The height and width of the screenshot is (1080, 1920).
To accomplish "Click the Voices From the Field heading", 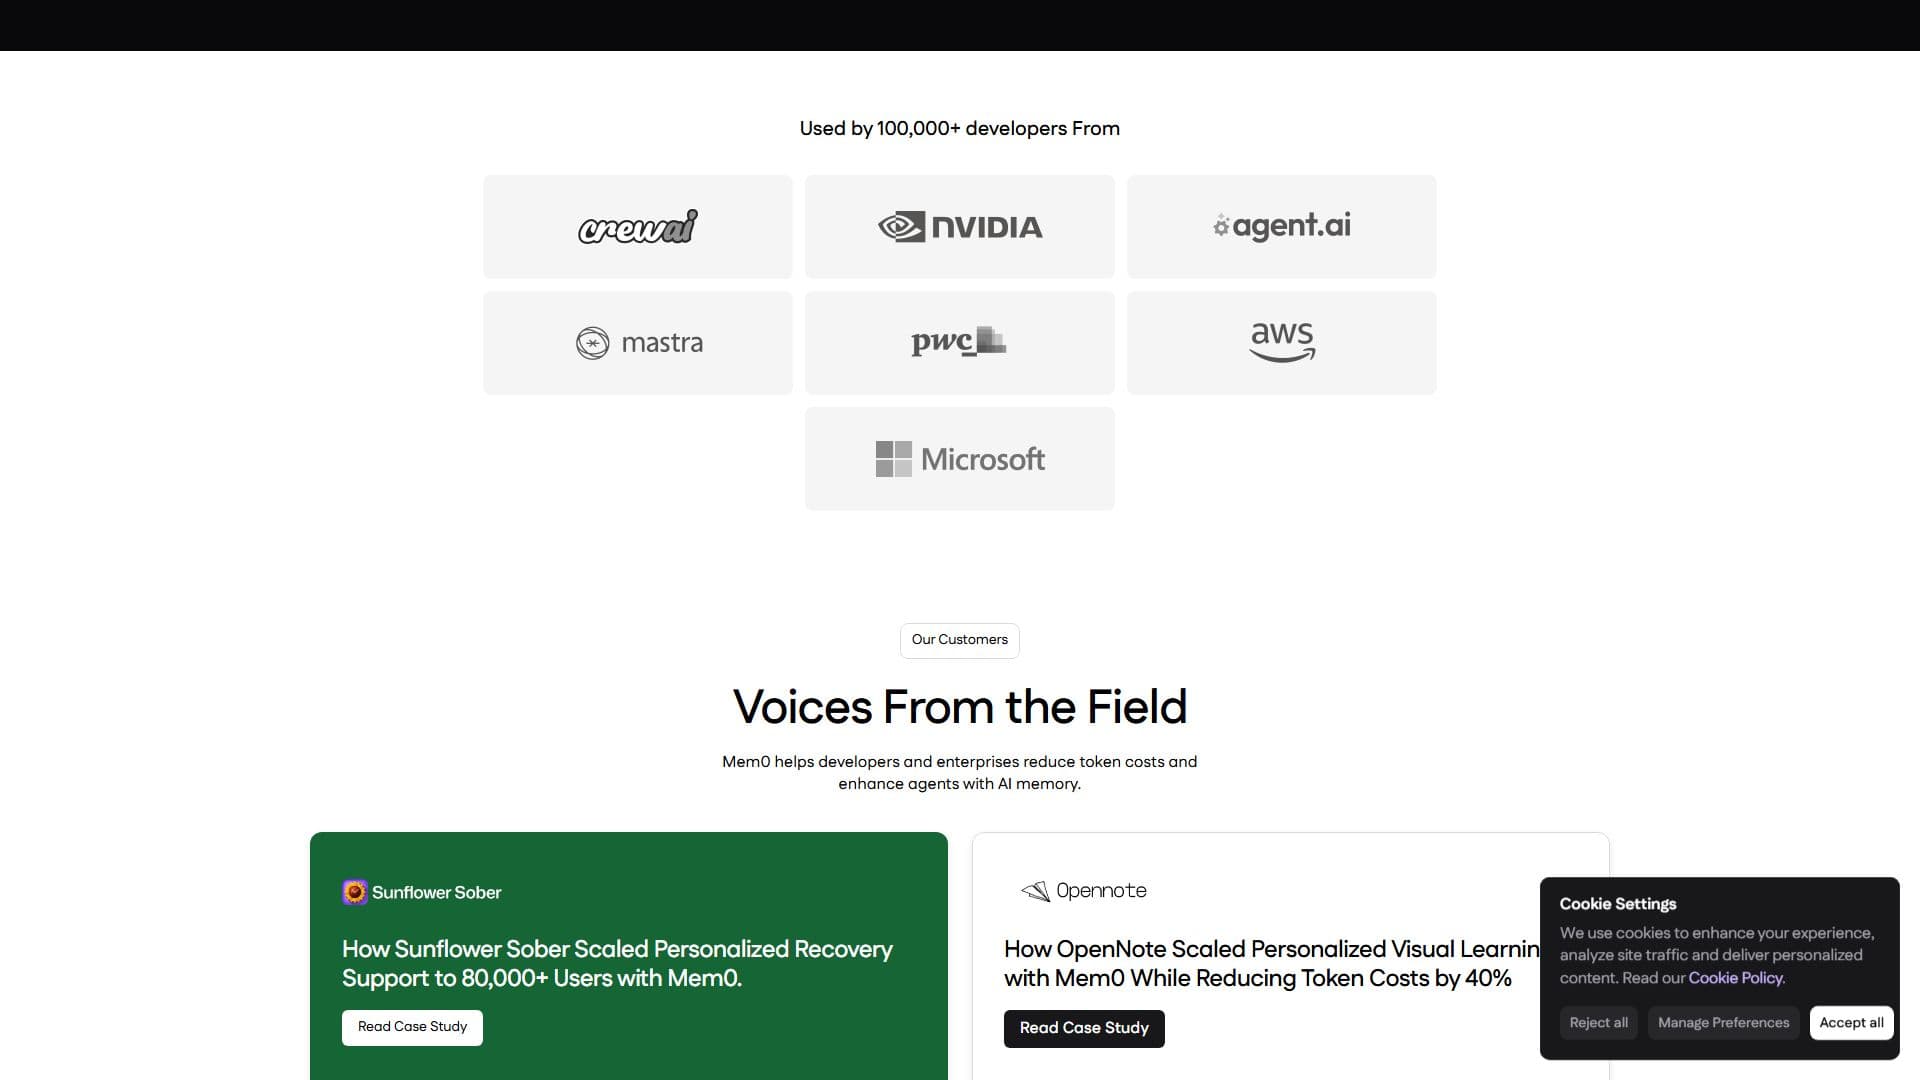I will 960,707.
